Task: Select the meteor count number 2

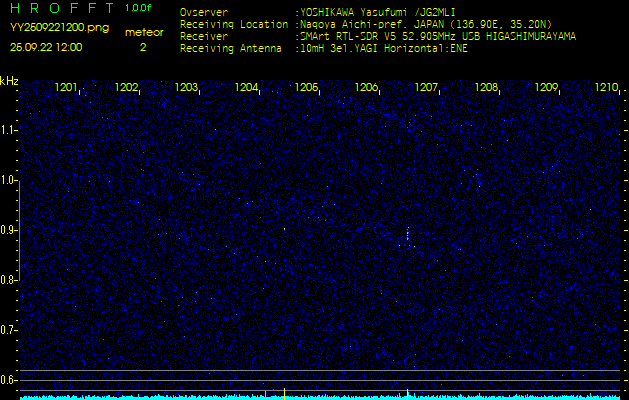Action: (x=143, y=46)
